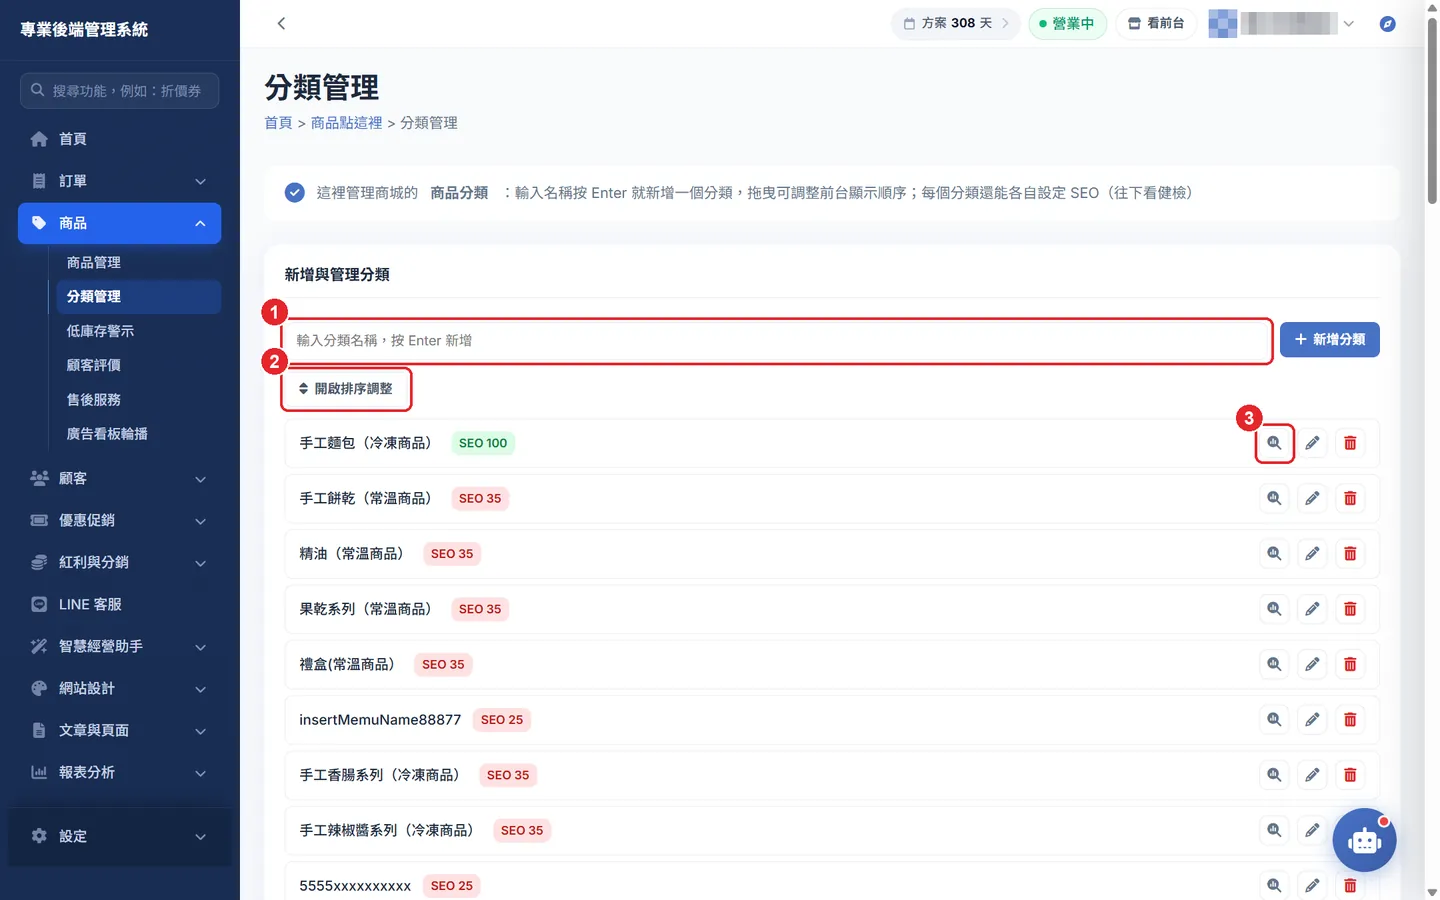Open SEO check for 手工香腸系列（冷凍商品）
The height and width of the screenshot is (900, 1440).
click(x=1274, y=775)
